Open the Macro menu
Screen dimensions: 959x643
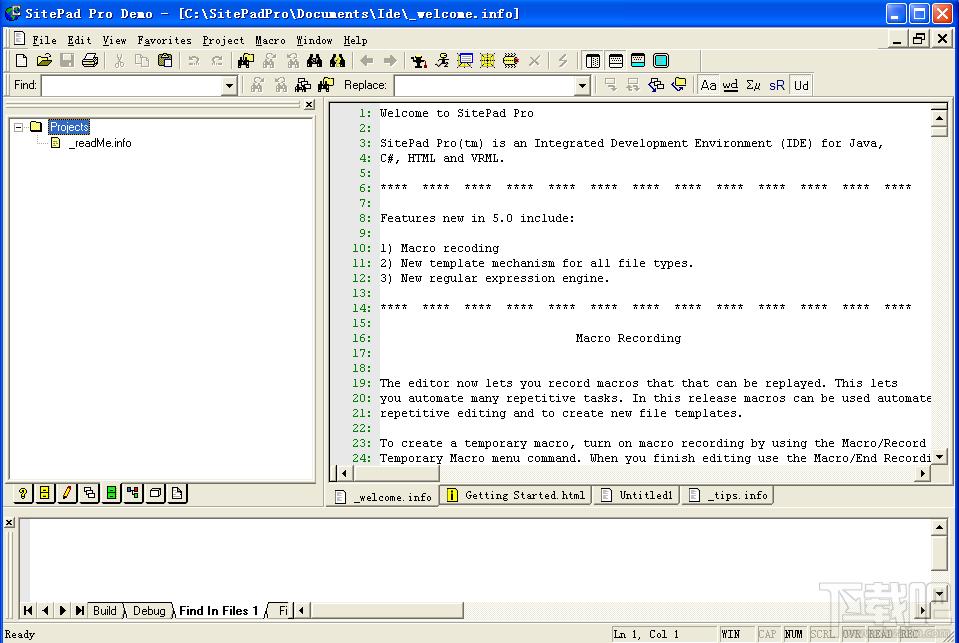tap(270, 40)
